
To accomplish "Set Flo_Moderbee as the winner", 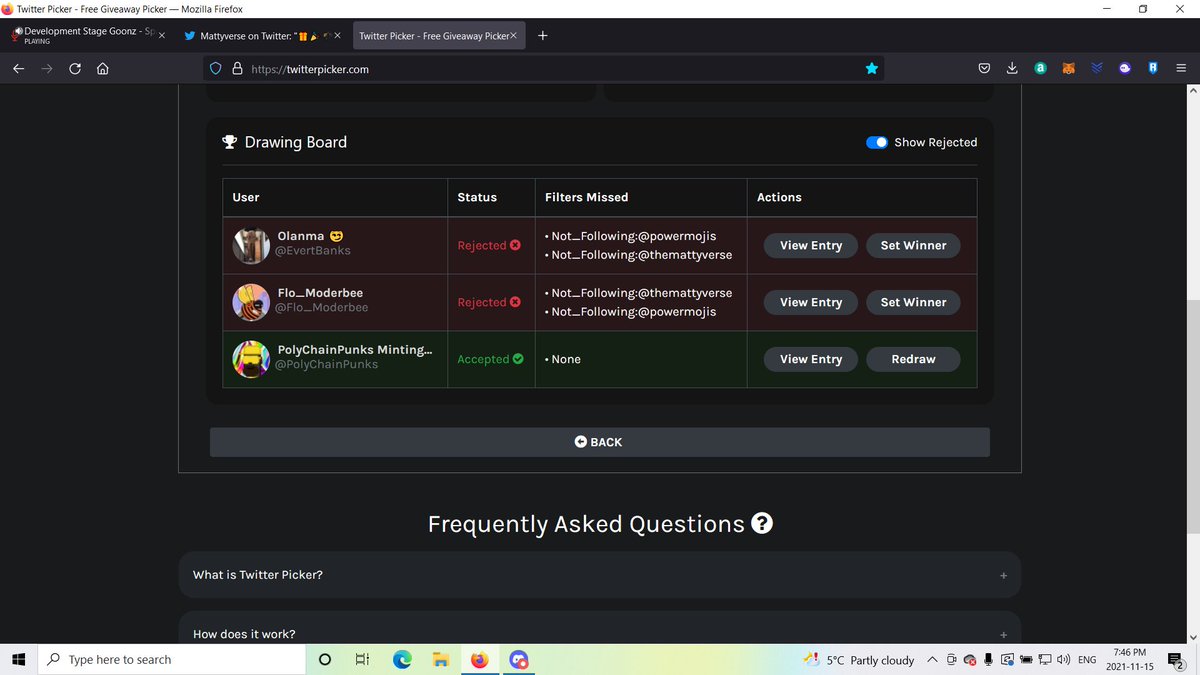I will click(x=913, y=302).
